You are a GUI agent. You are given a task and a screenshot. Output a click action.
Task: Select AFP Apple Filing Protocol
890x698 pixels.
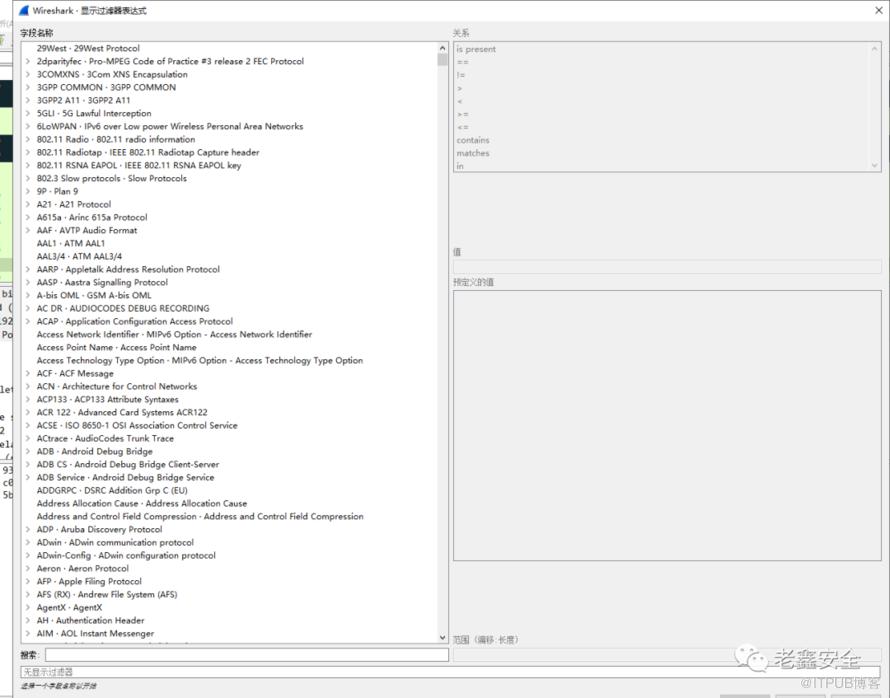tap(89, 582)
